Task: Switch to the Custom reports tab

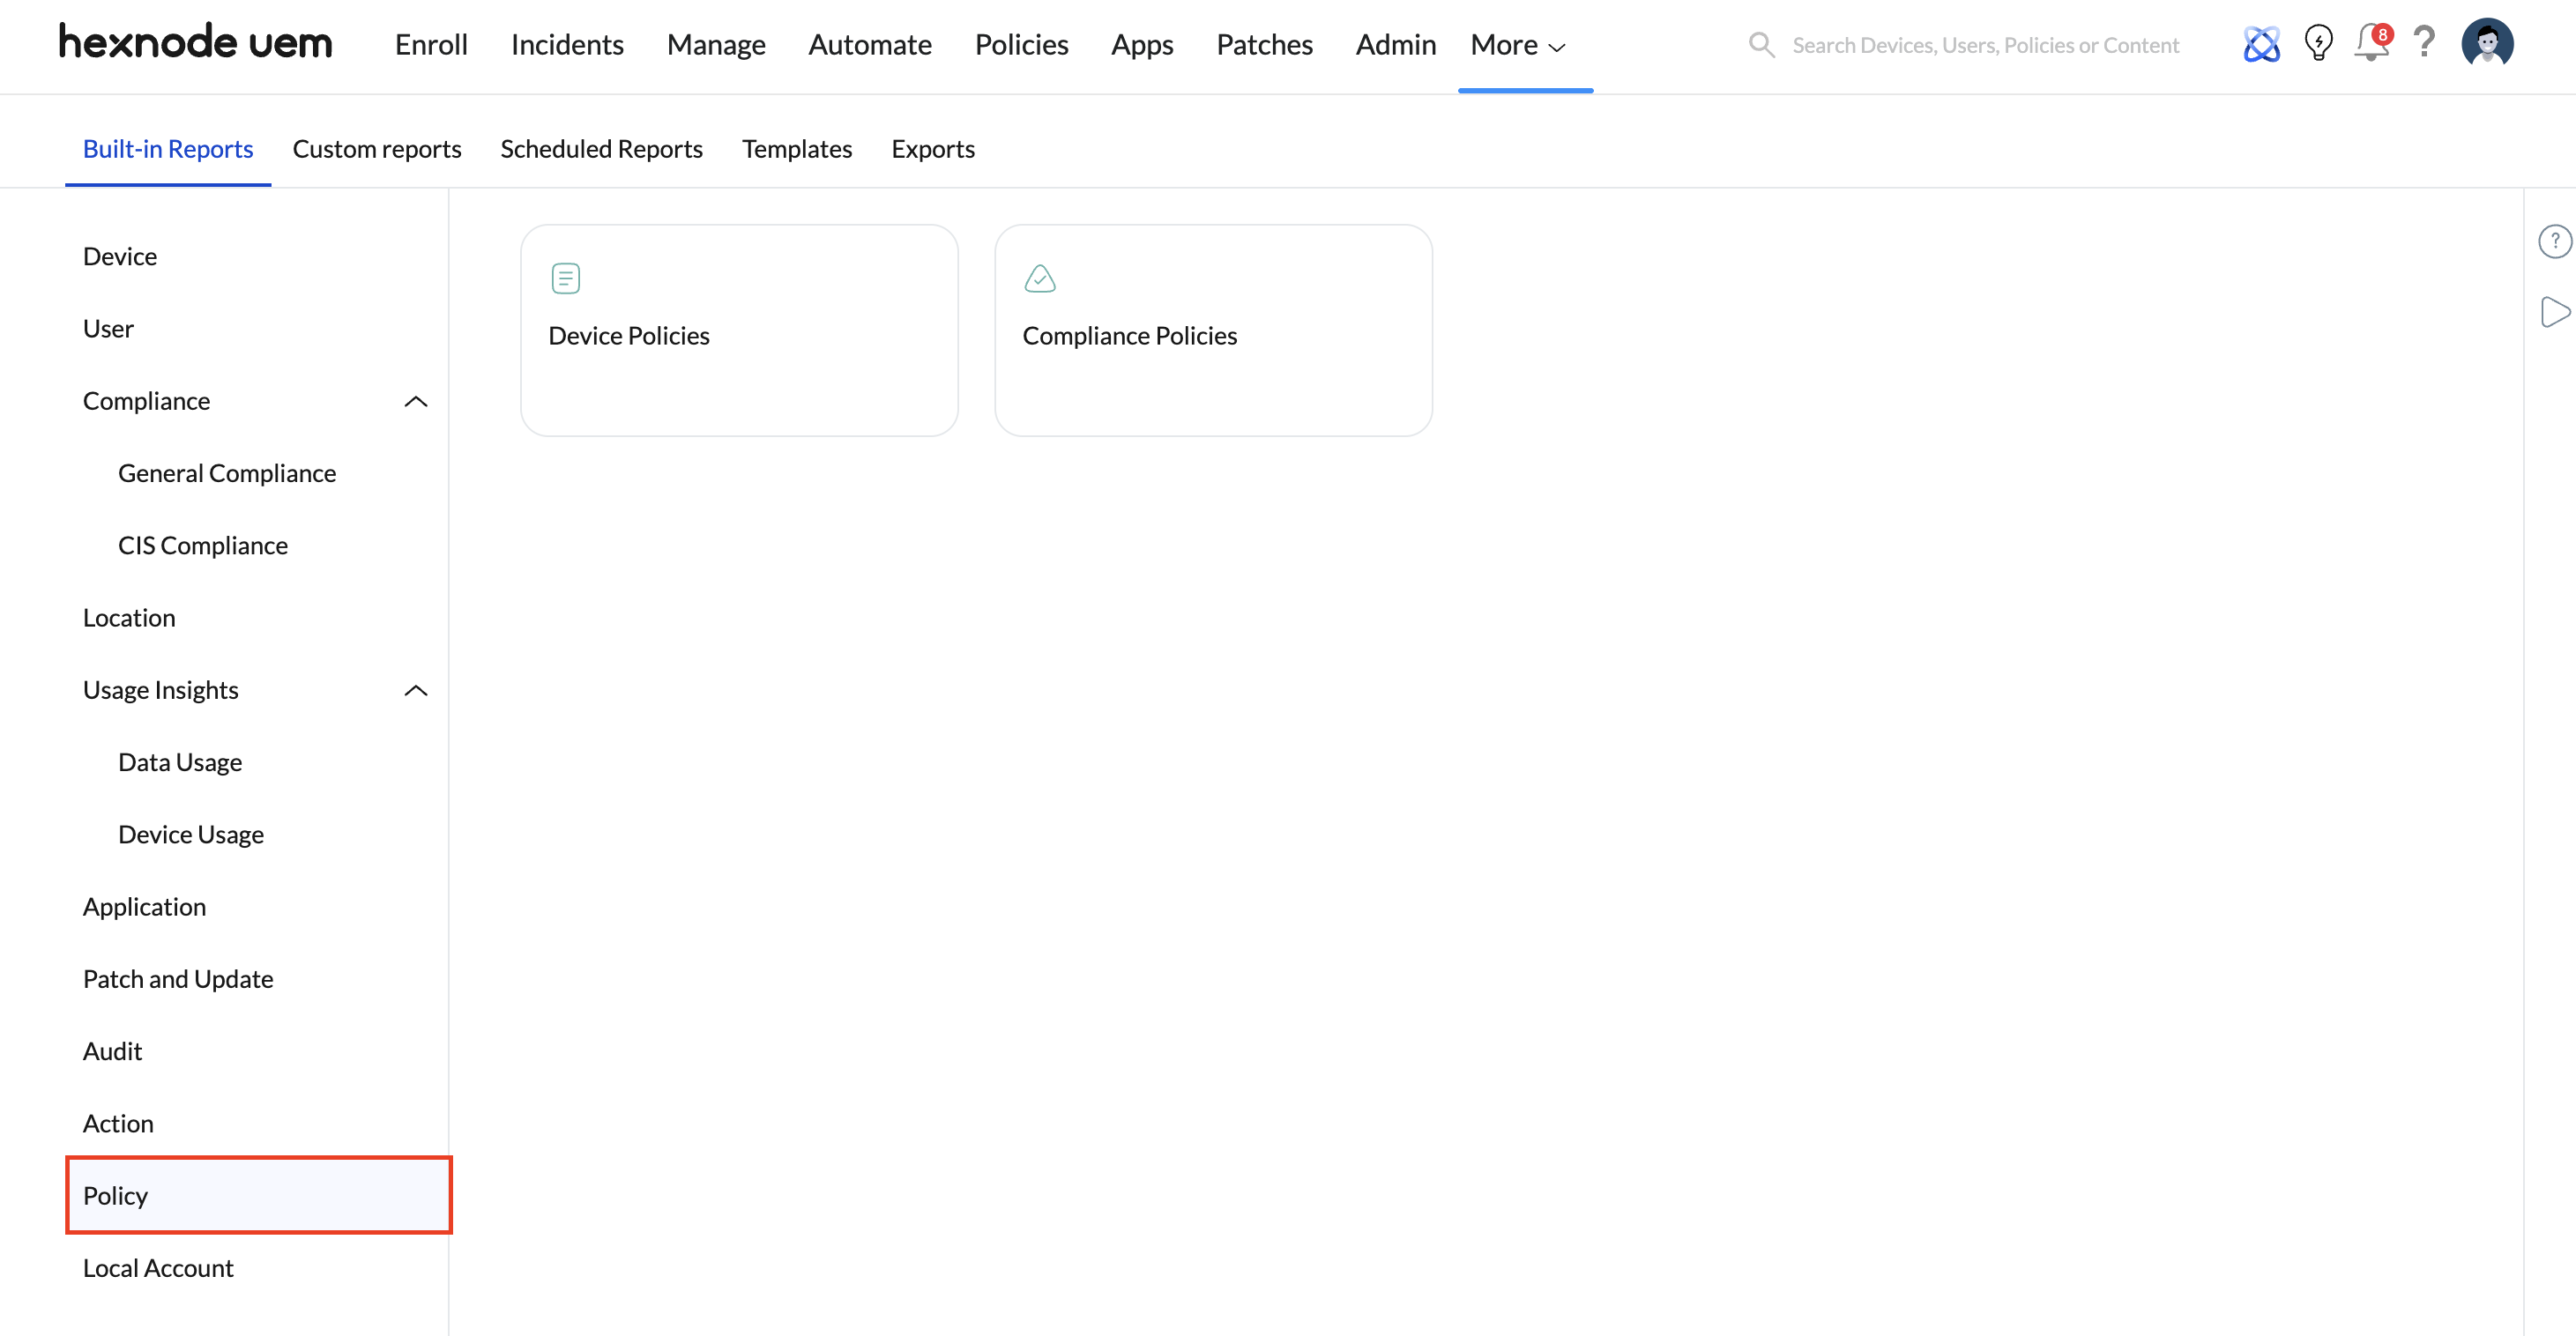Action: tap(377, 149)
